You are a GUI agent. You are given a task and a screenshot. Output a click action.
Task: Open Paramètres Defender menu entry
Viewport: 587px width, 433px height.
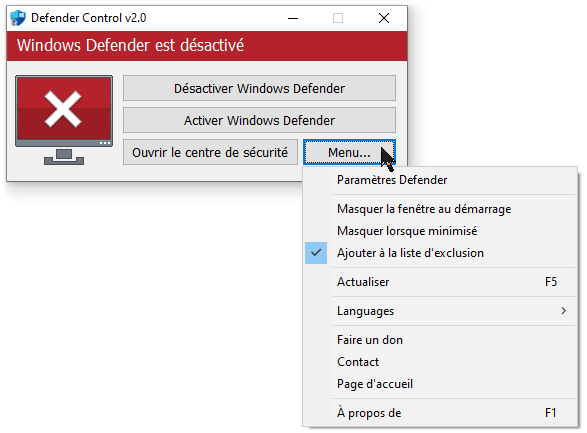440,180
